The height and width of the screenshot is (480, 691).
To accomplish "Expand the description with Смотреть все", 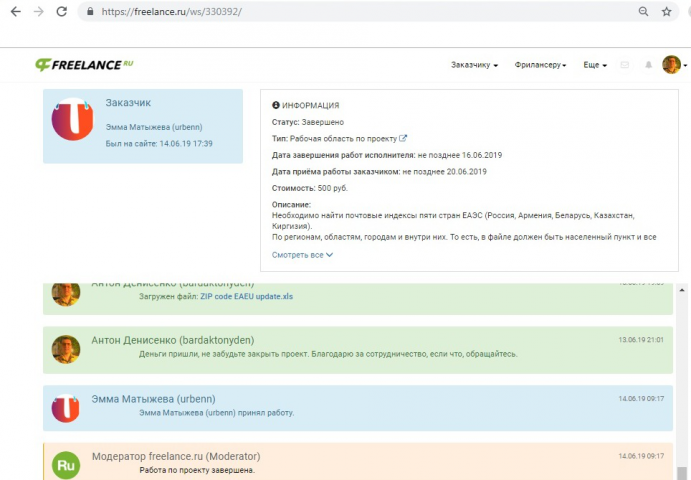I will (x=302, y=255).
